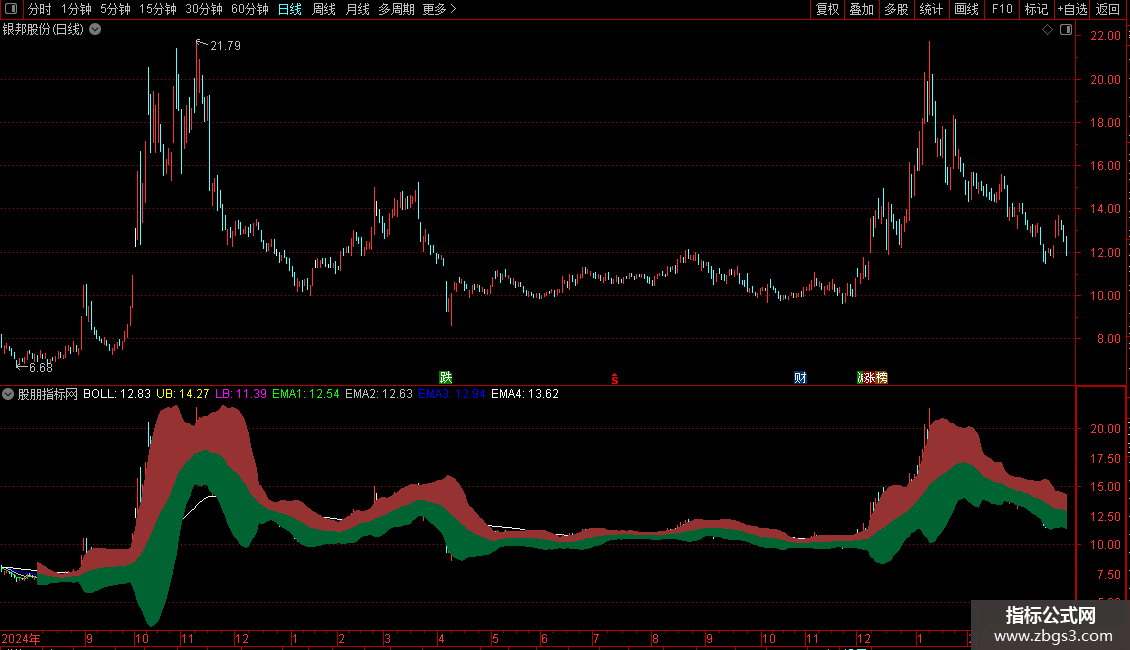This screenshot has height=650, width=1130.
Task: Click the green 跌 event marker
Action: coord(445,378)
